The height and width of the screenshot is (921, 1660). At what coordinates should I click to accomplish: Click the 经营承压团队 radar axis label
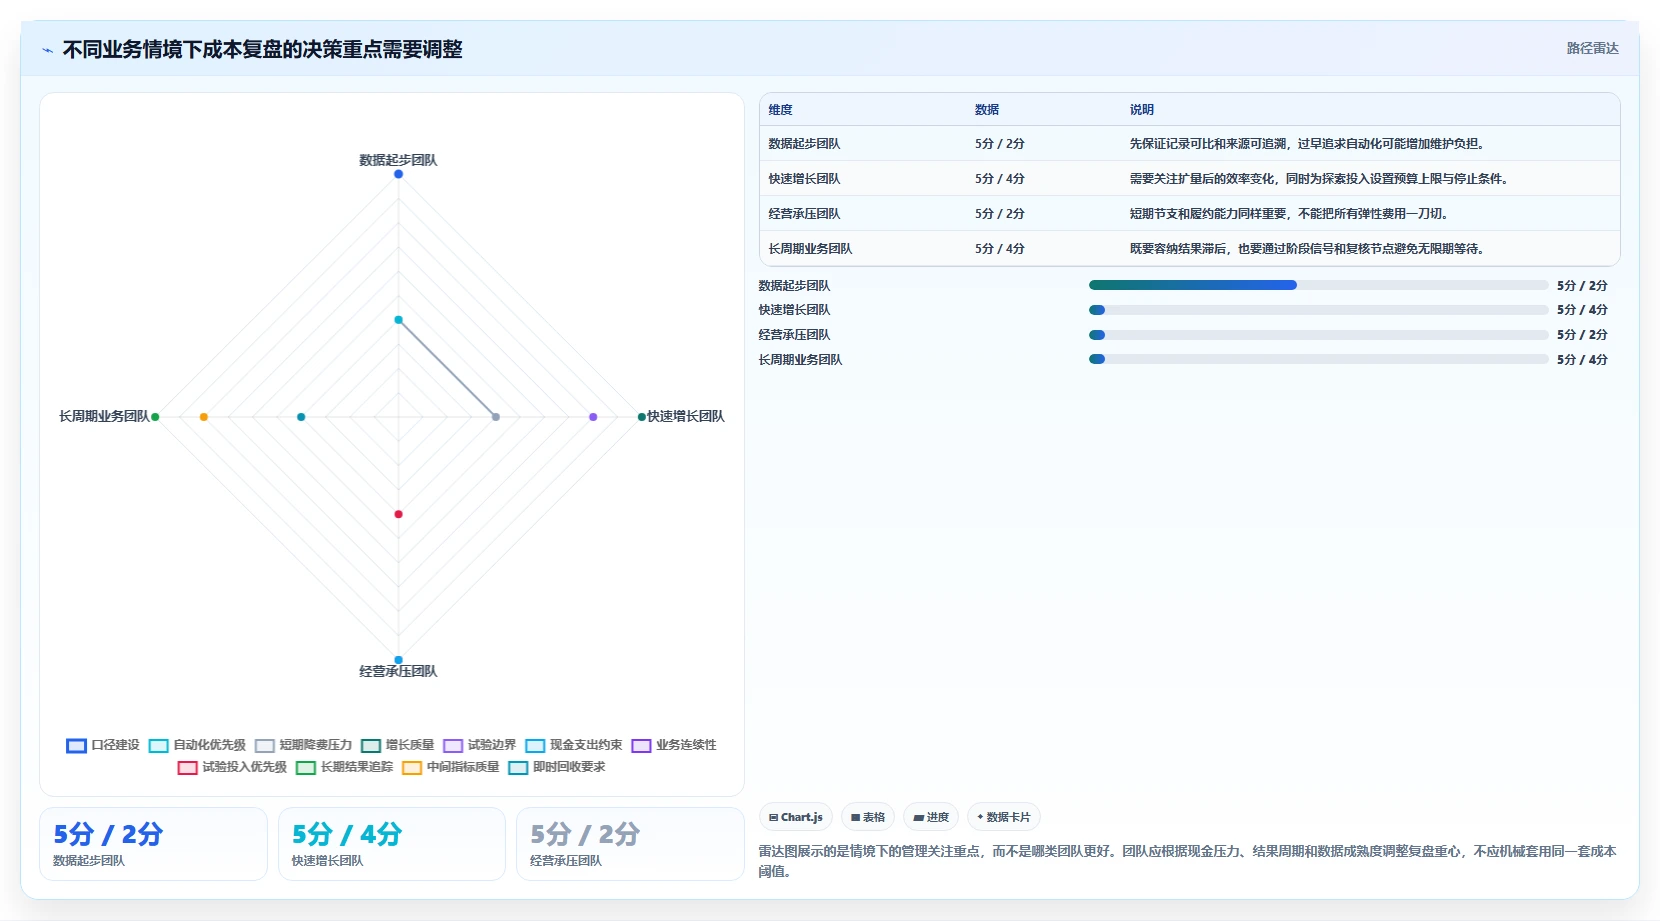coord(398,671)
